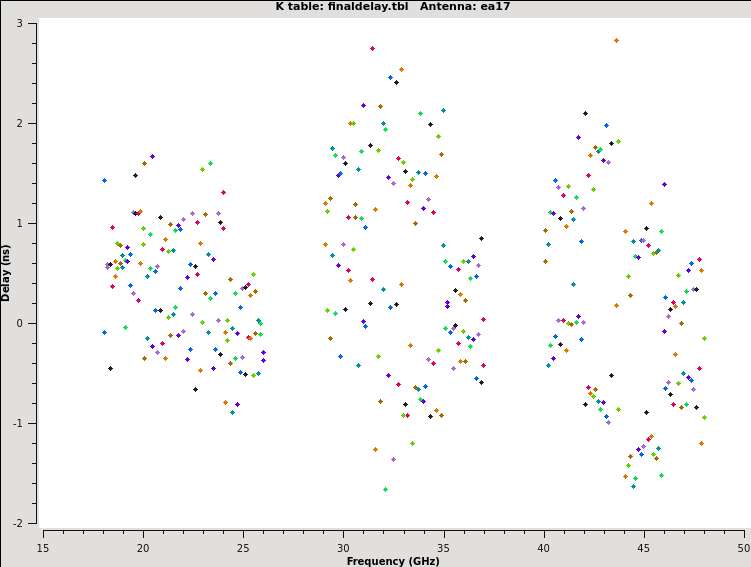Click the x-axis tick label '15'
Viewport: 751px width, 567px height.
pyautogui.click(x=43, y=548)
